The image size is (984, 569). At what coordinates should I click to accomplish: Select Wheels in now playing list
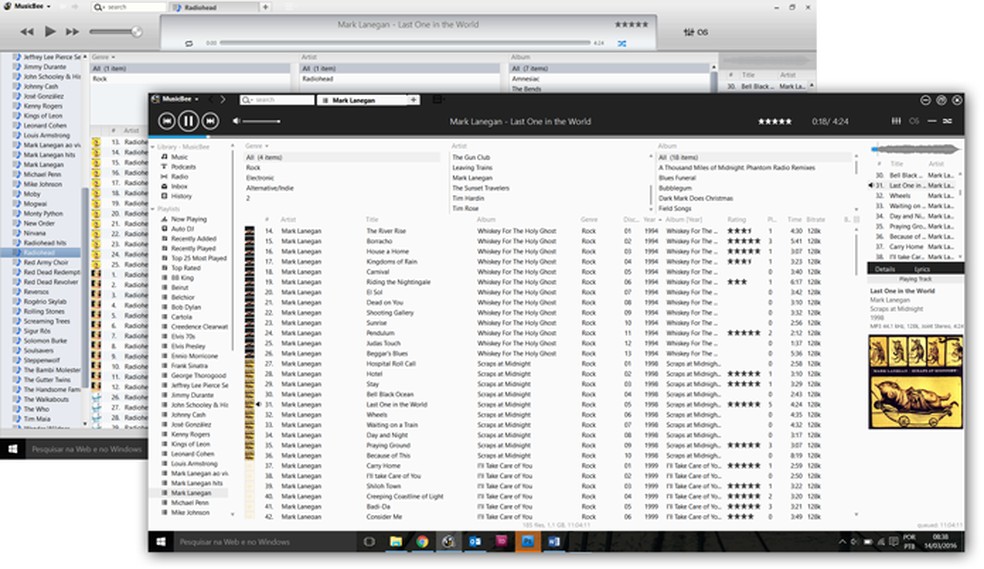click(x=900, y=196)
